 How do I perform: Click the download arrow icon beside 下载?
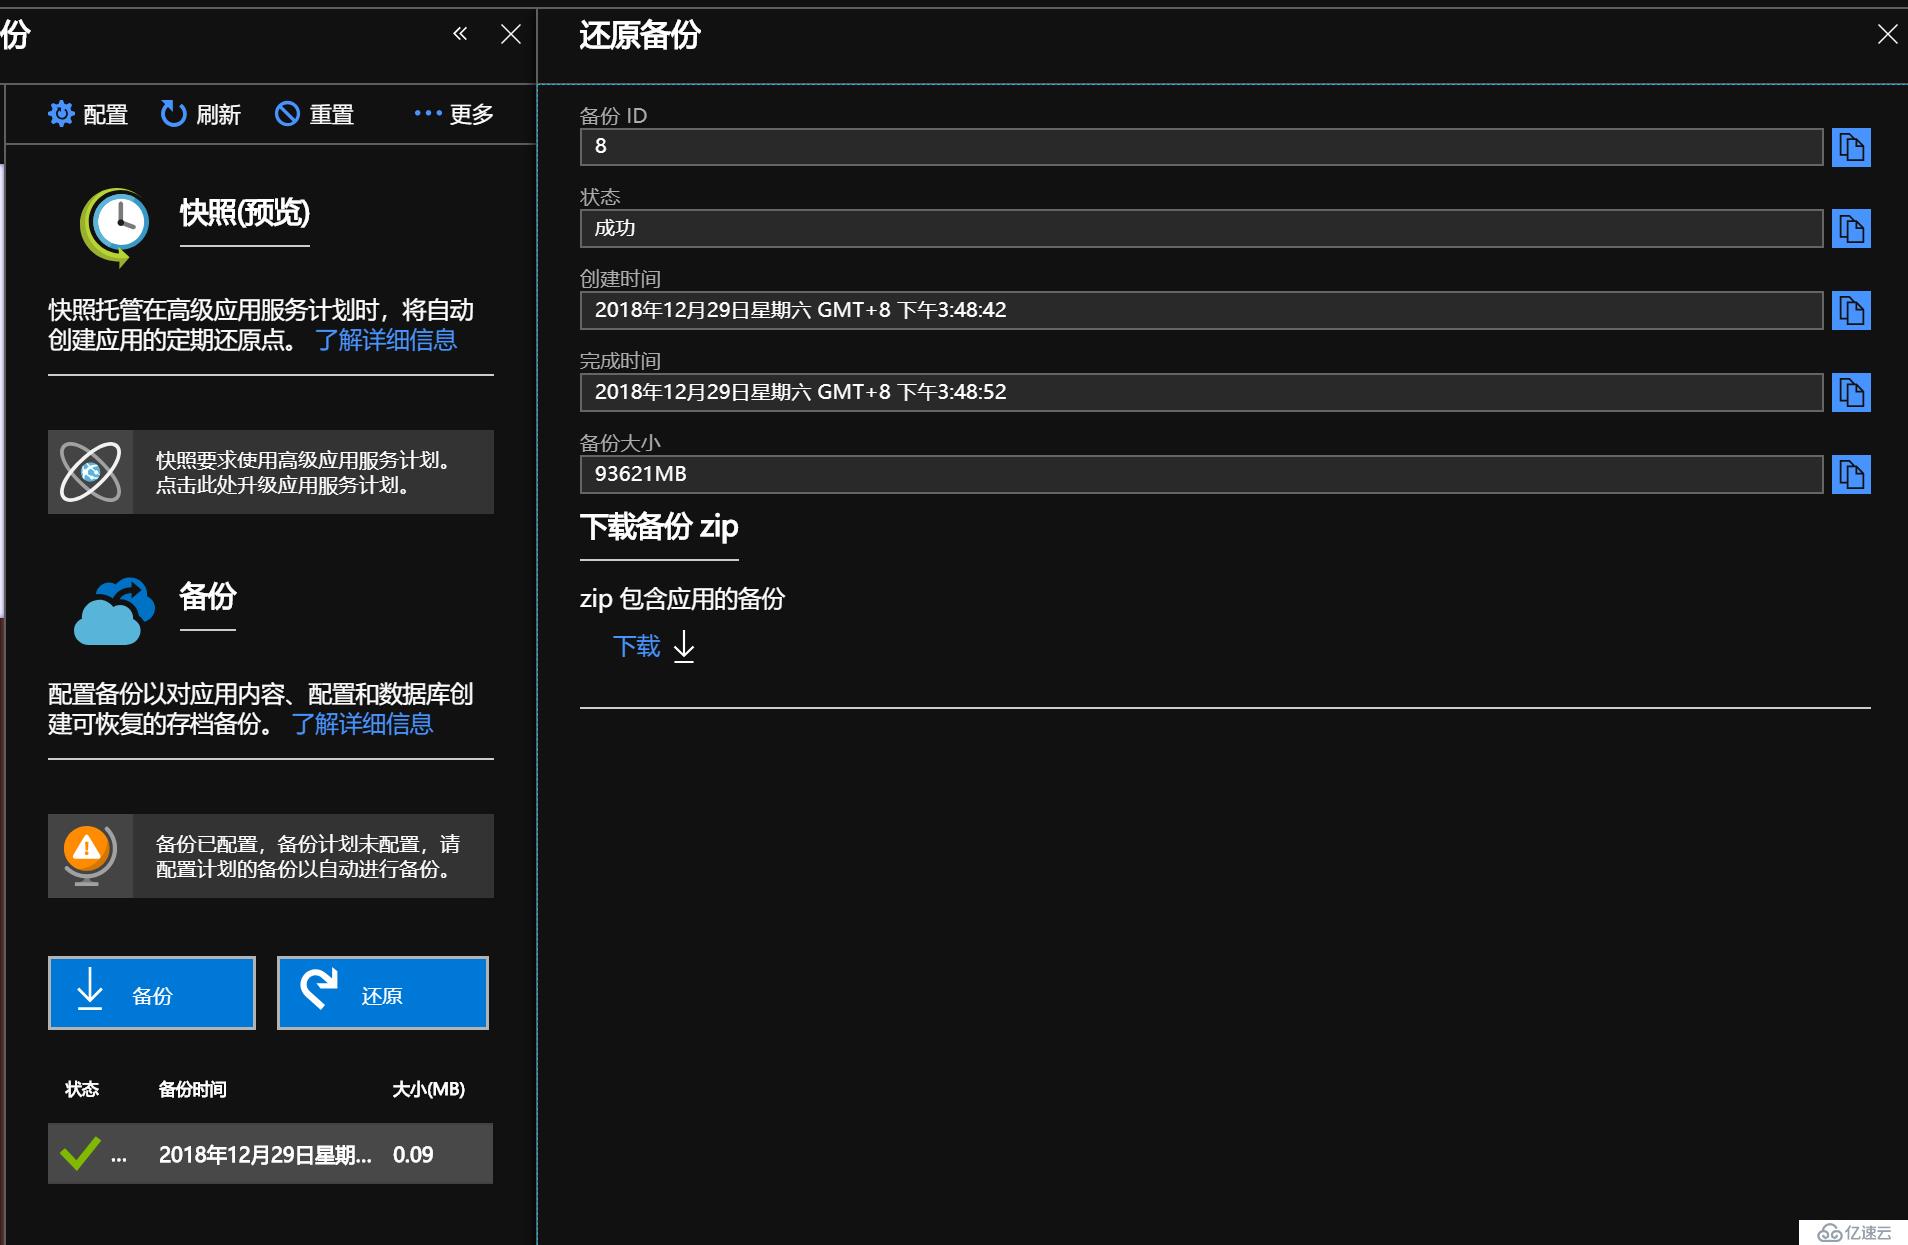click(x=684, y=647)
